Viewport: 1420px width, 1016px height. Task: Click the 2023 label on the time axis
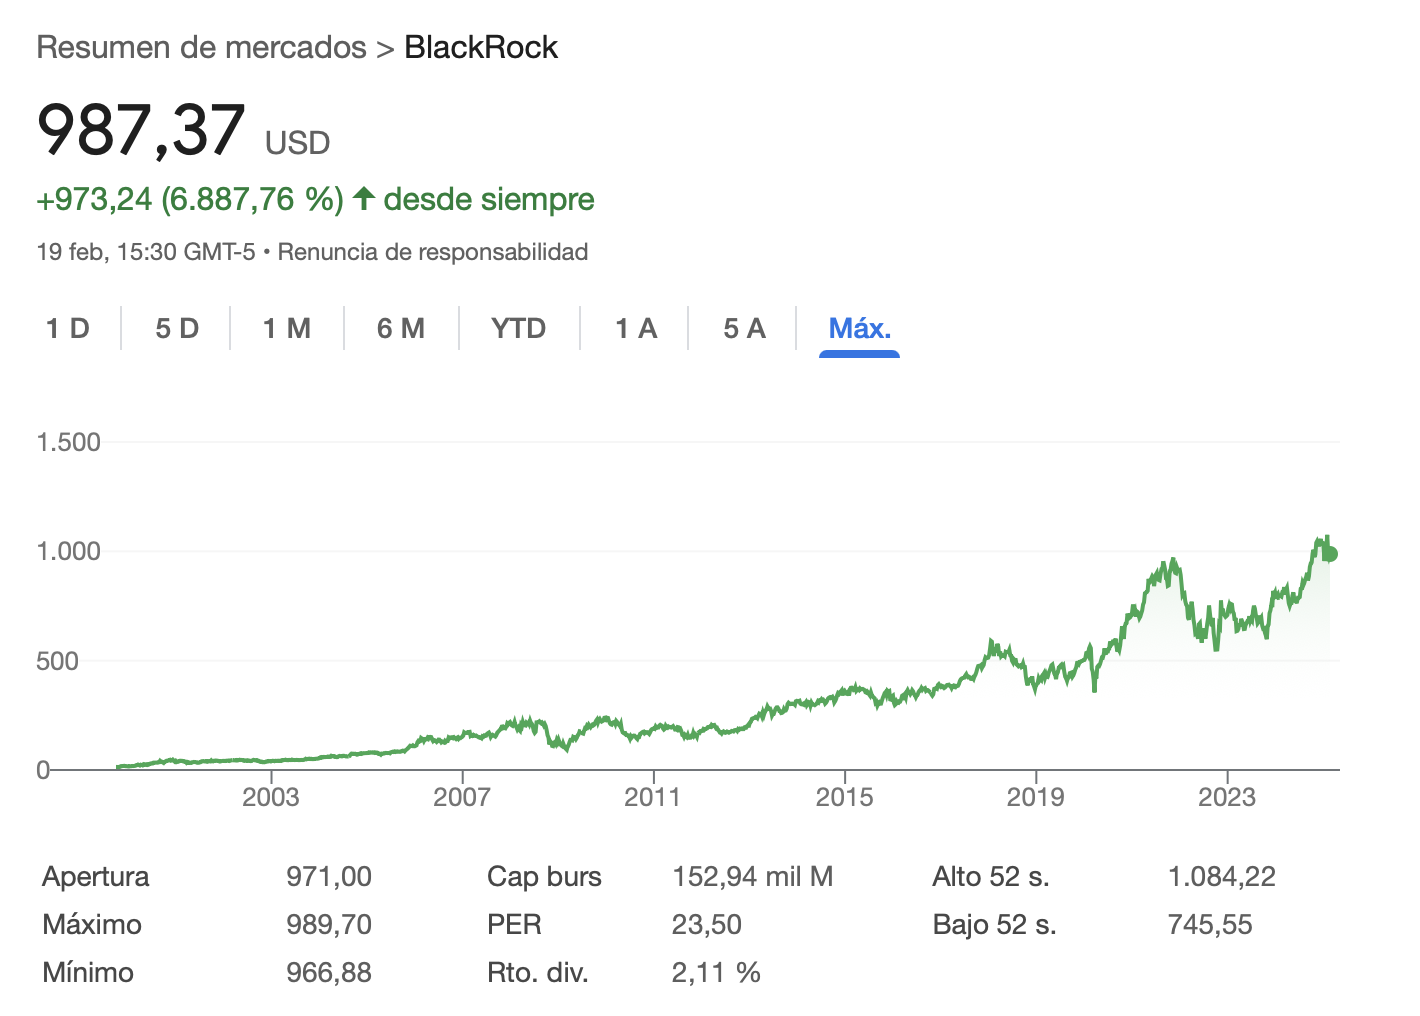[x=1226, y=797]
